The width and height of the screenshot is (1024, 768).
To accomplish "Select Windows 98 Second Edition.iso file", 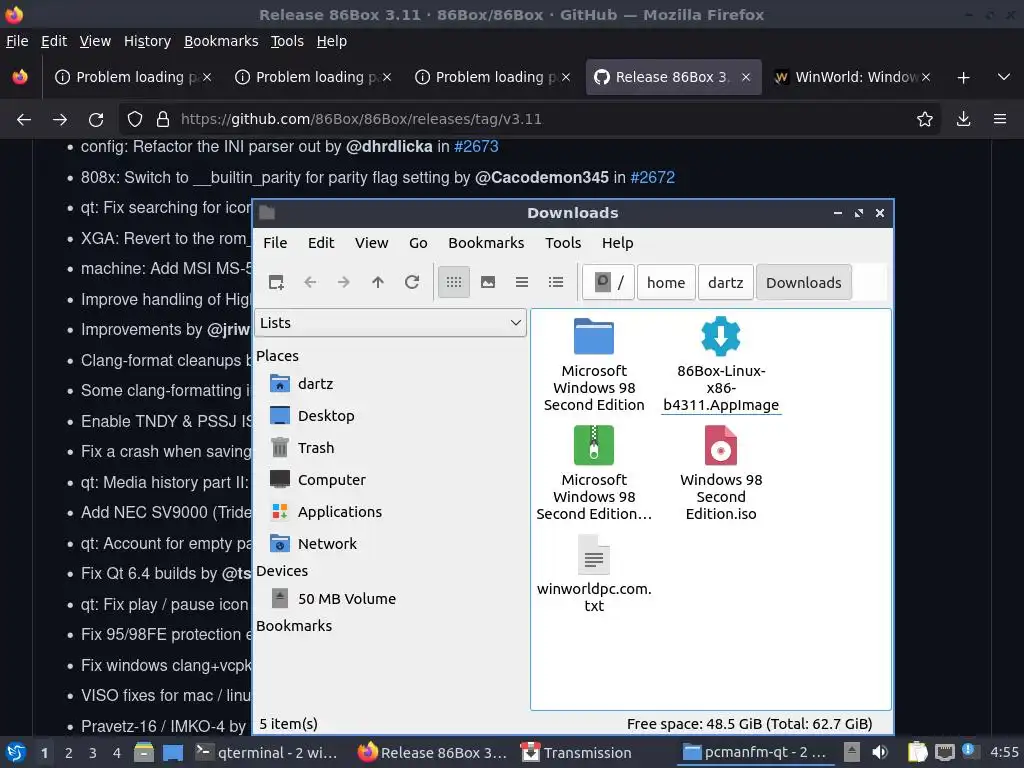I will point(721,473).
